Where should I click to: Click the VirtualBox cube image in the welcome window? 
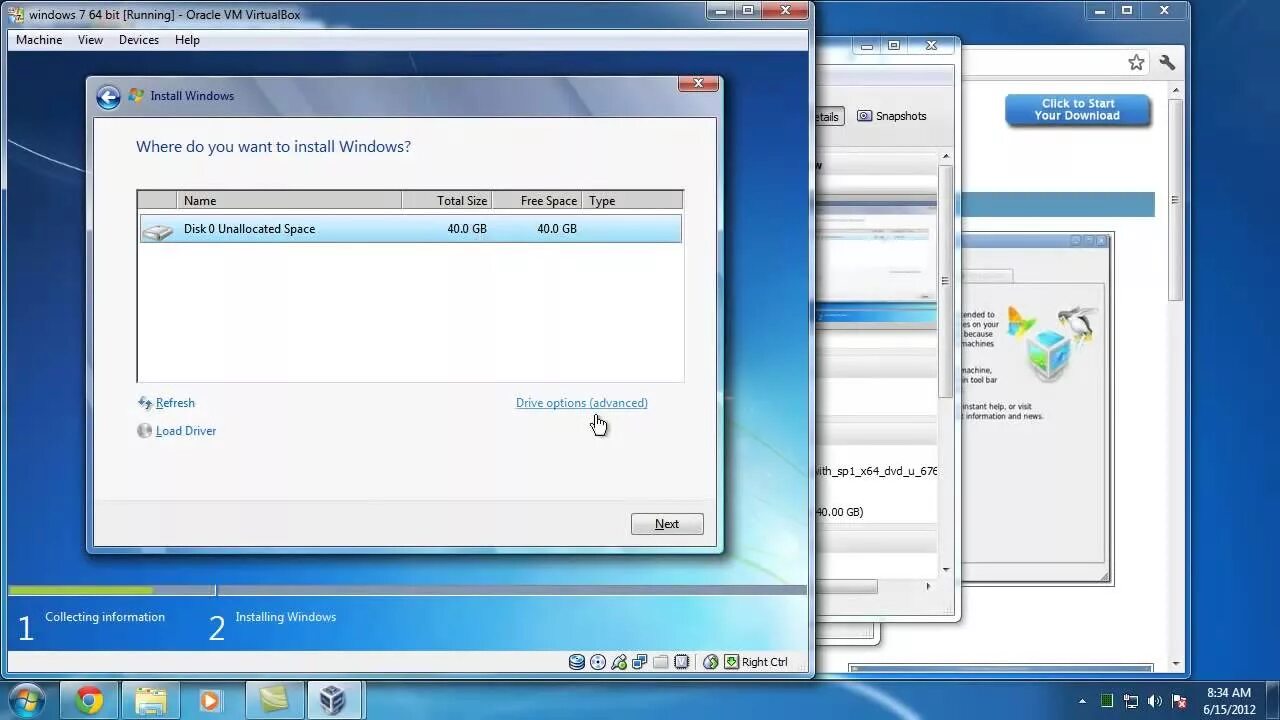pos(1050,355)
